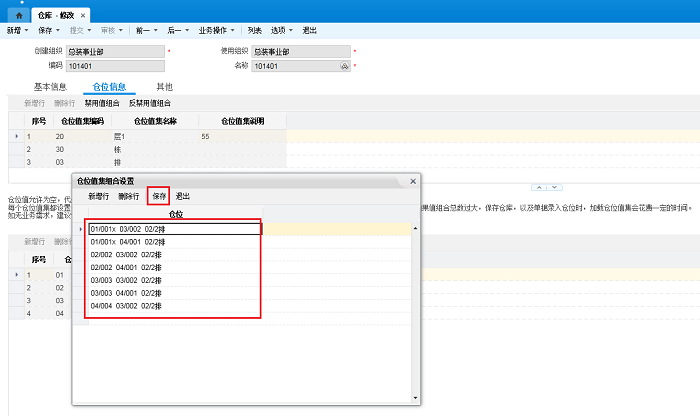Click 仓位值集名称 column header
This screenshot has height=416, width=700.
pos(155,121)
